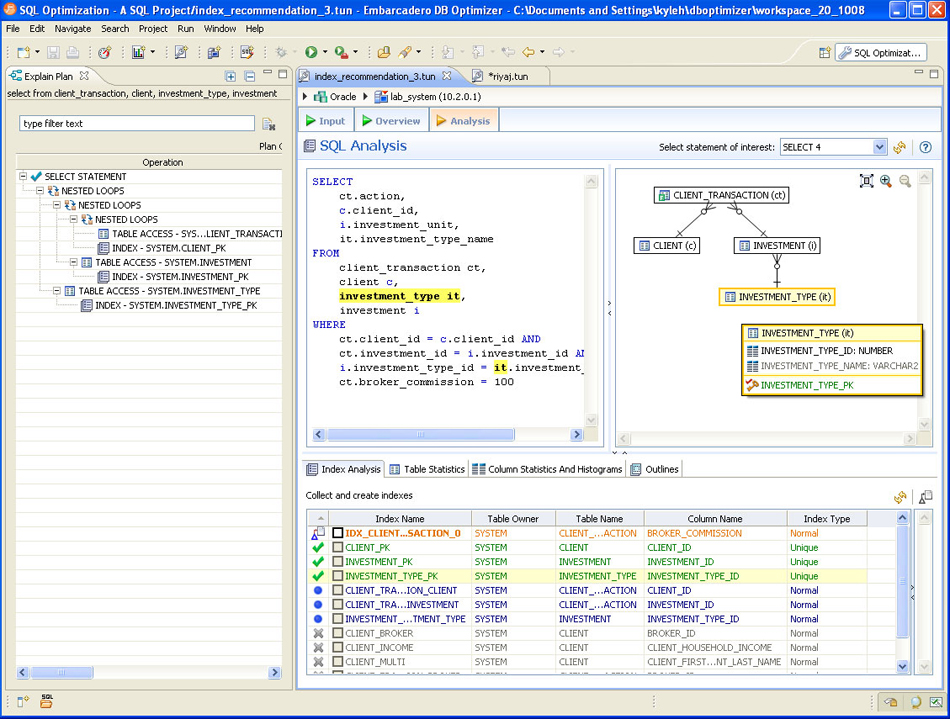Refresh the SQL Analysis statement
Viewport: 950px width, 719px height.
tap(900, 147)
